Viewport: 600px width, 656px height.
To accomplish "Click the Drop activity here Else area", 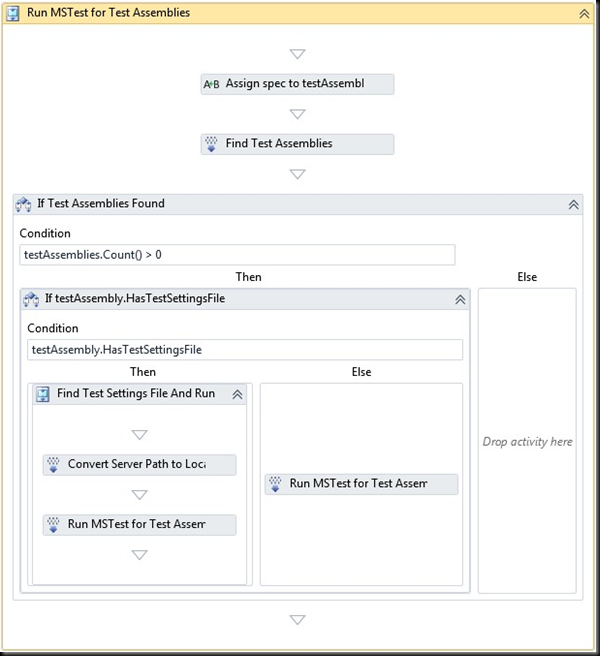I will [x=527, y=441].
